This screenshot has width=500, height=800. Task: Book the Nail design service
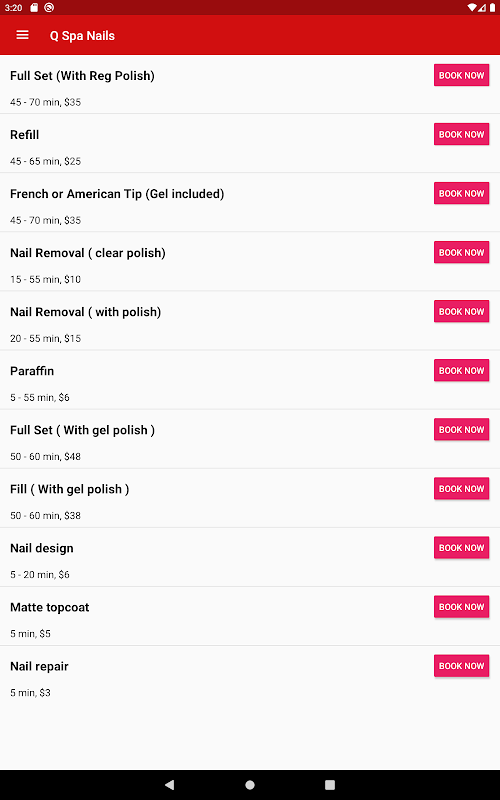click(461, 547)
